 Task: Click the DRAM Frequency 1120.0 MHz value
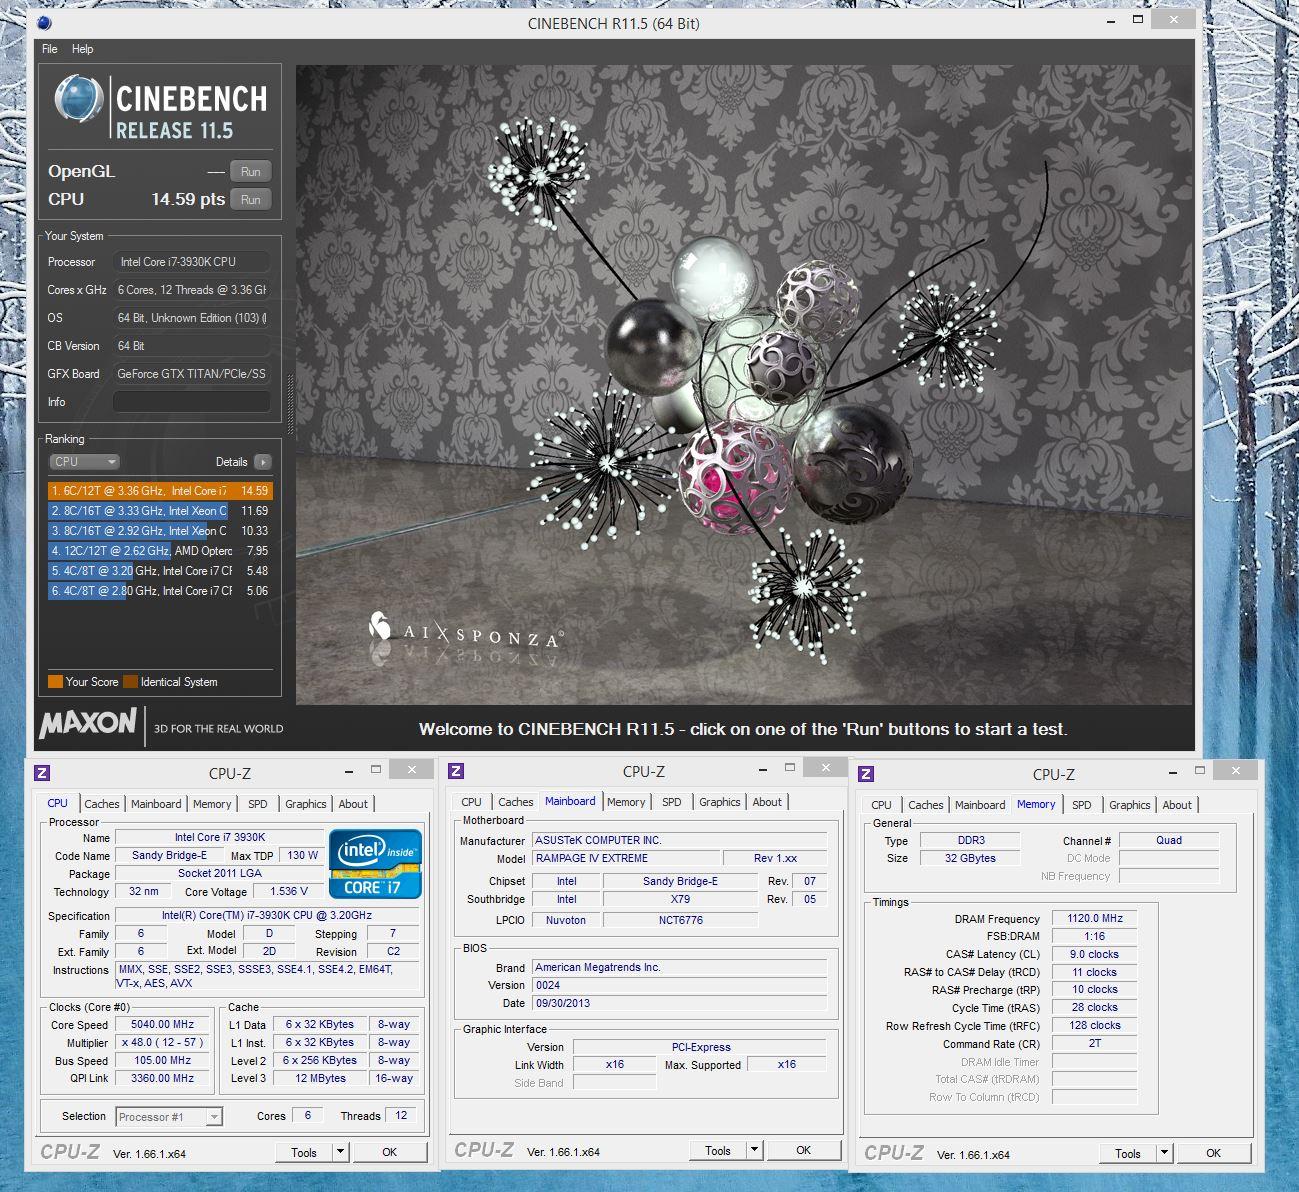[x=1095, y=918]
